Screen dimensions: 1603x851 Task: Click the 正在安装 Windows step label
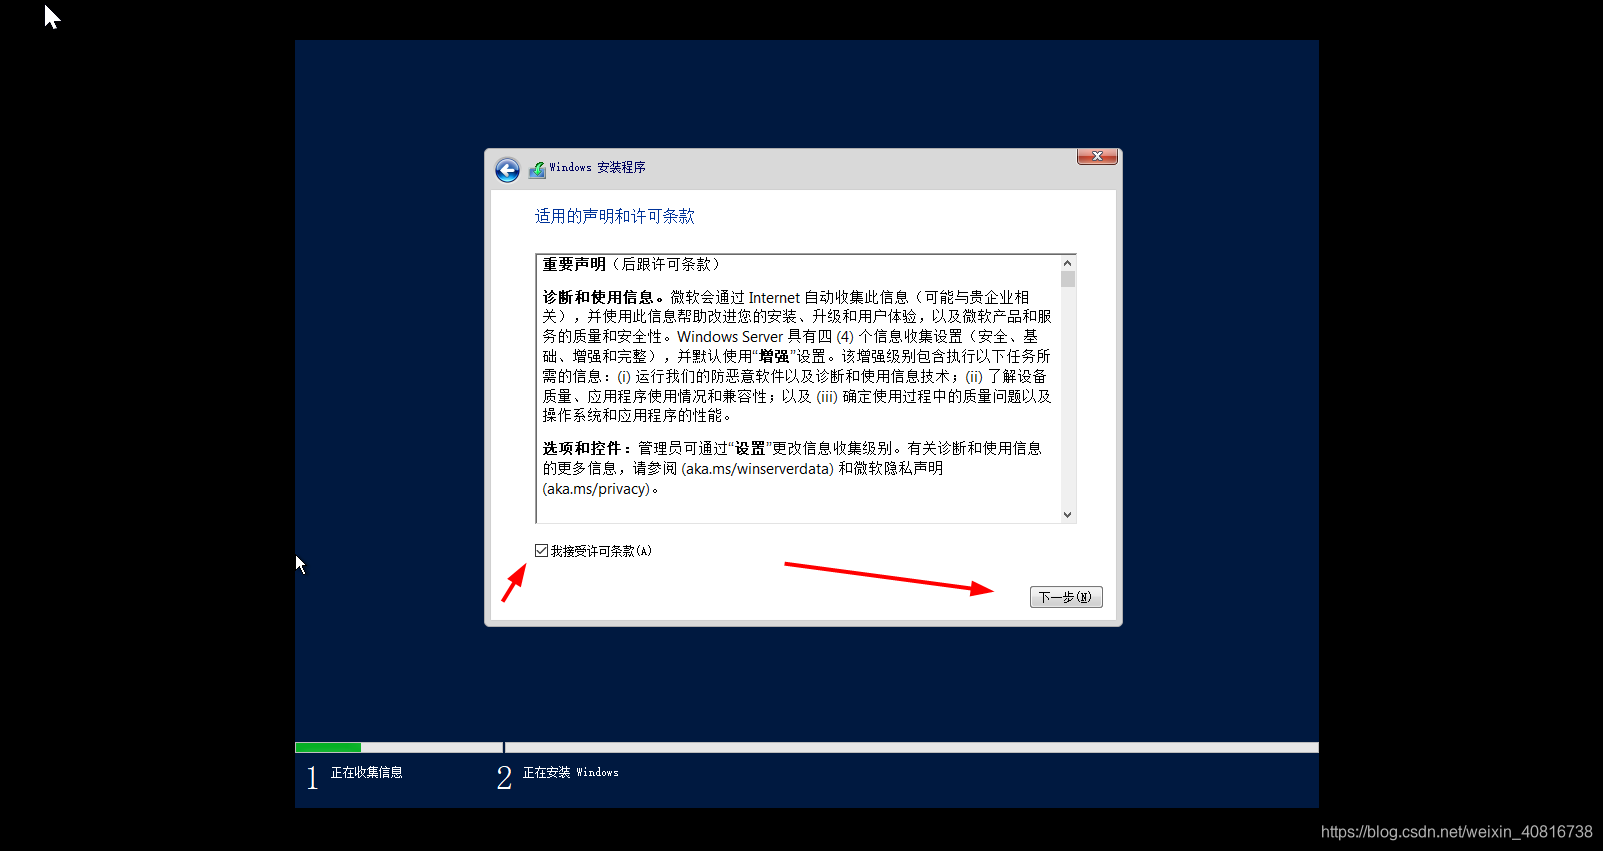tap(570, 773)
